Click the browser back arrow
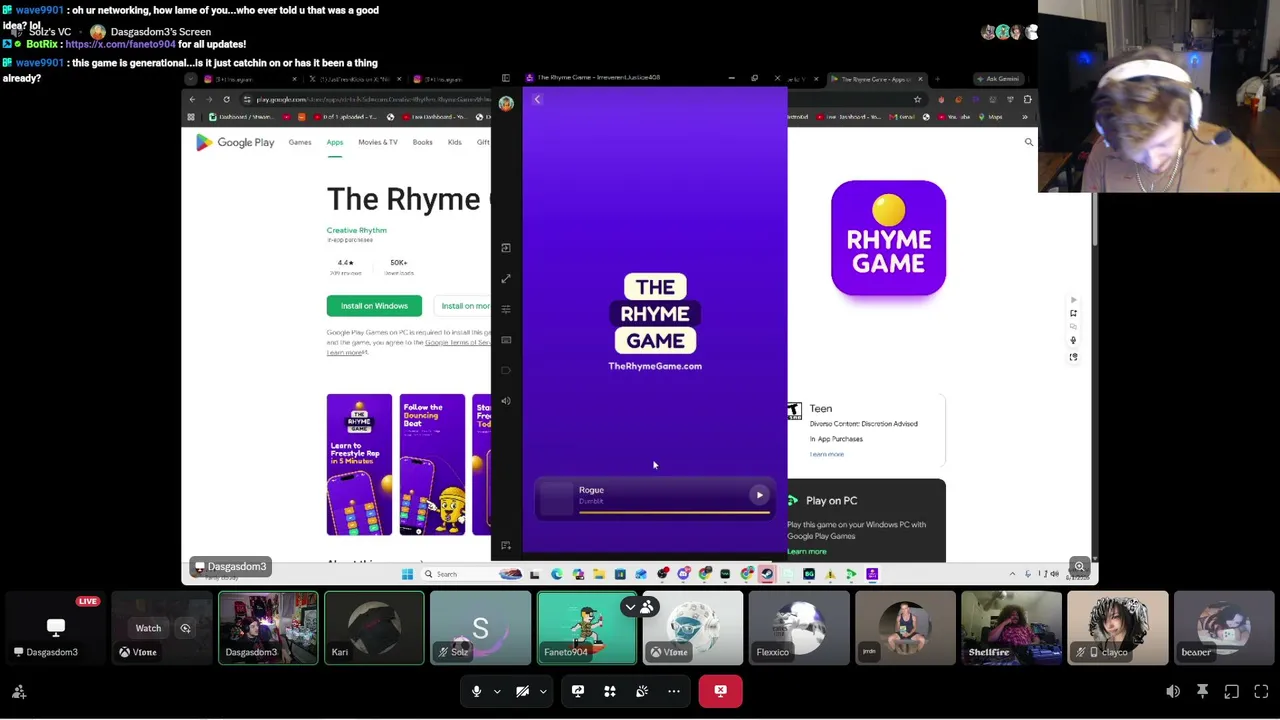This screenshot has width=1280, height=720. pyautogui.click(x=192, y=99)
